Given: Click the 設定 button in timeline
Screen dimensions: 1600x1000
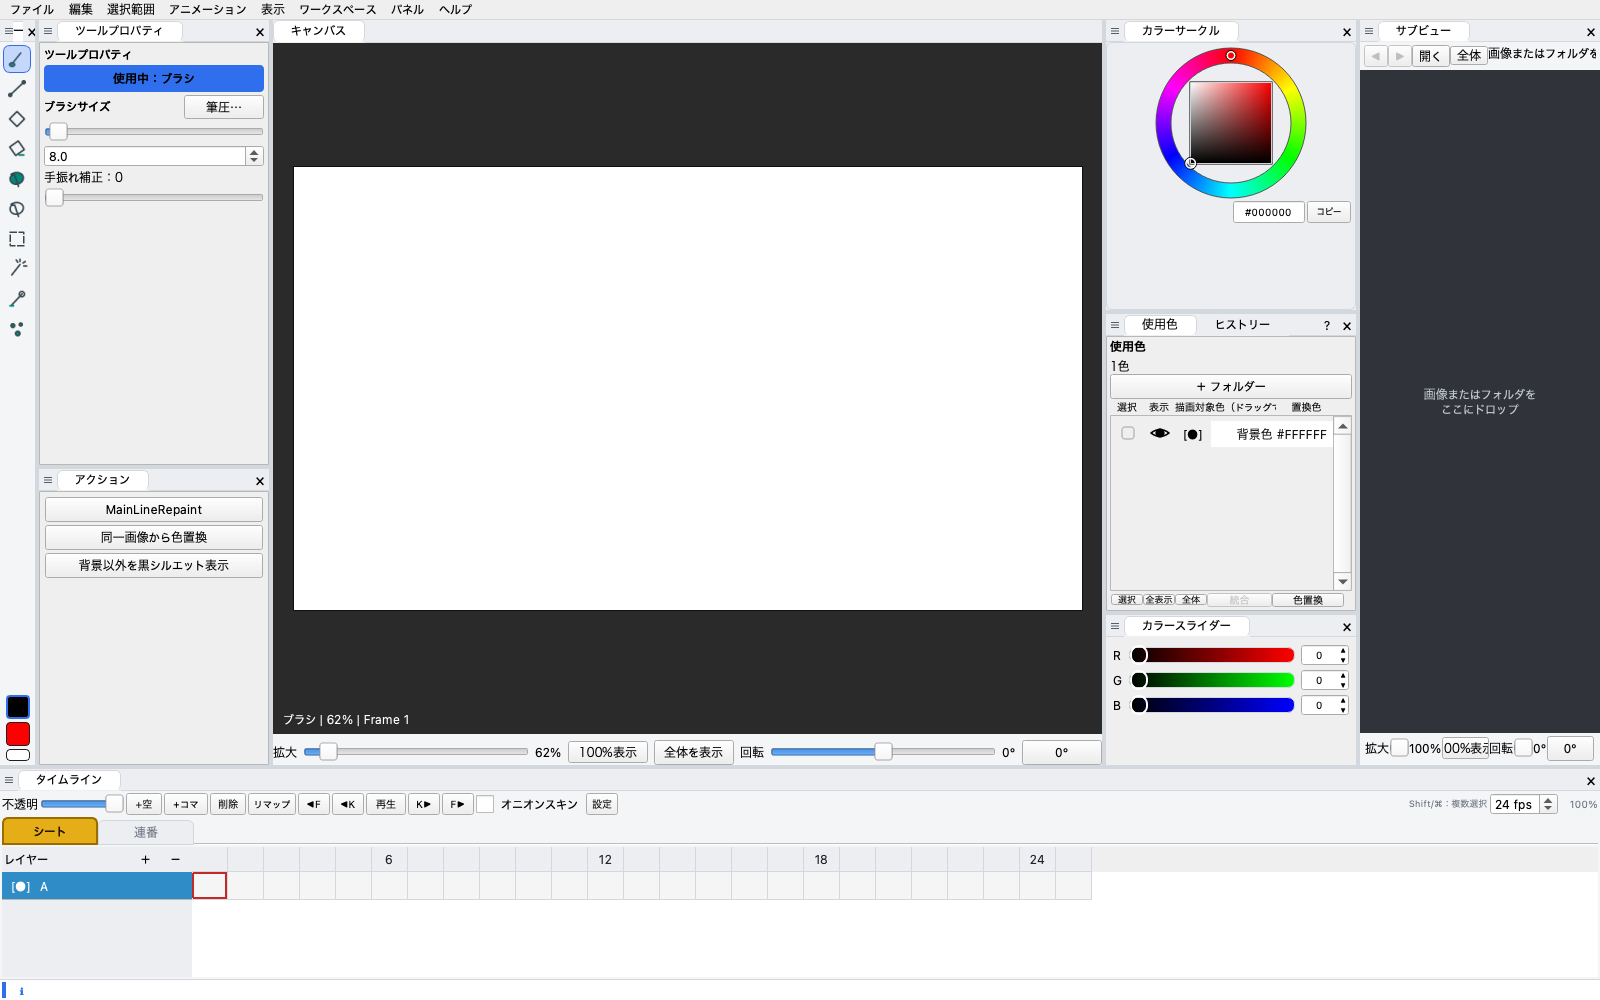Looking at the screenshot, I should tap(602, 804).
